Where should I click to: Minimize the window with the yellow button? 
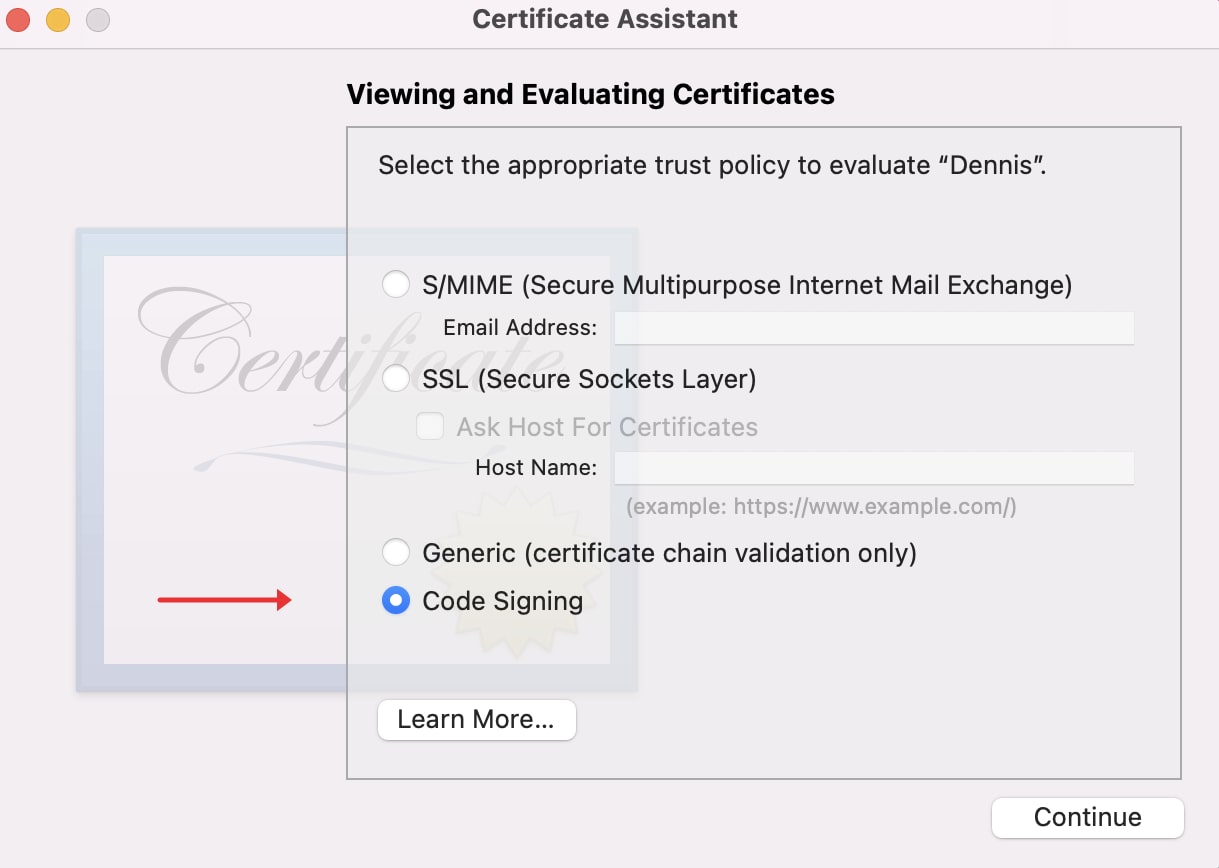58,19
